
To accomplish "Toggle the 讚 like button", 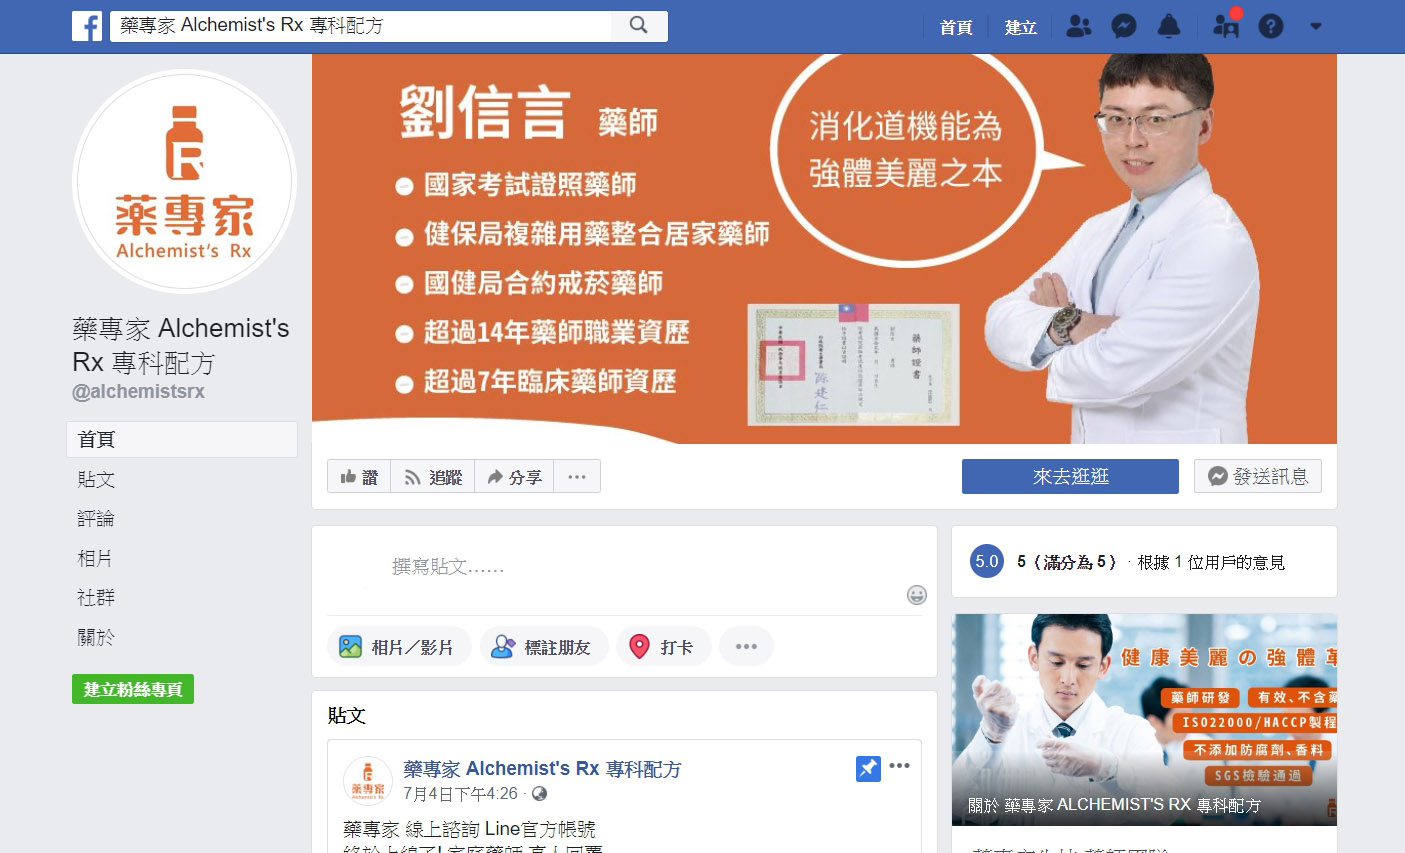I will click(359, 477).
